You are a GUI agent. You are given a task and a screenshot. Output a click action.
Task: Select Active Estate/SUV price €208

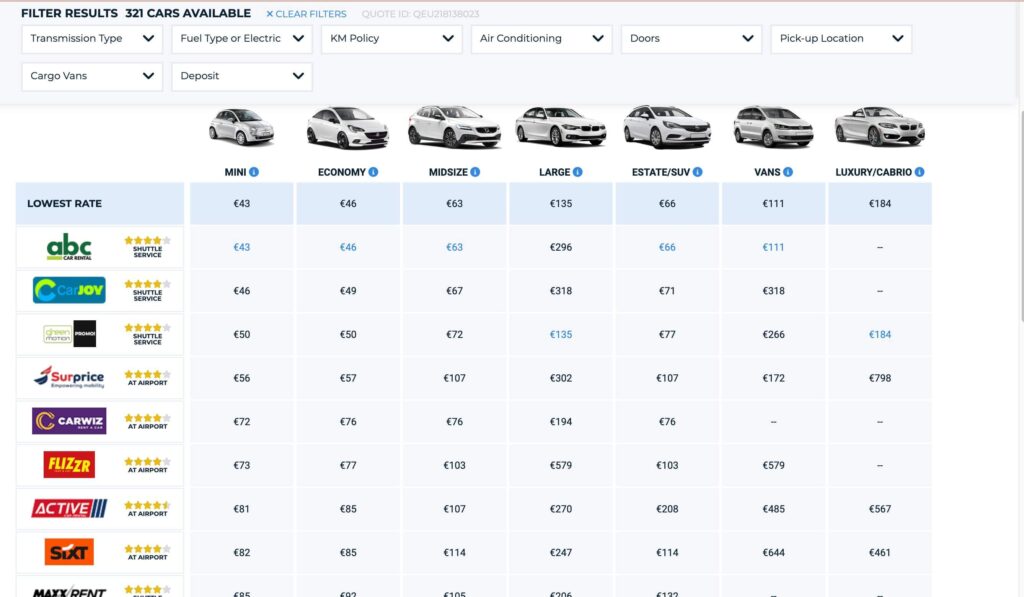pos(667,509)
